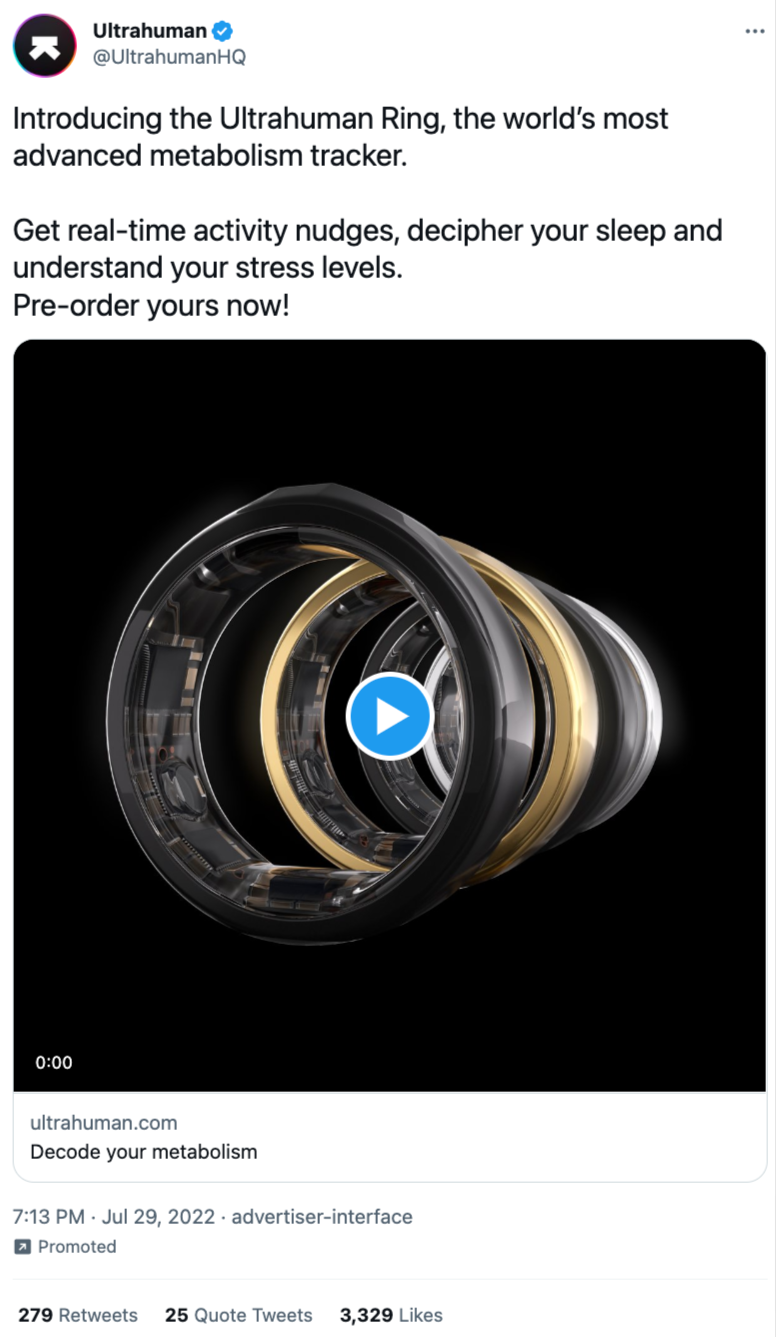This screenshot has width=776, height=1337.
Task: Click the advertiser-interface source label
Action: point(323,1217)
